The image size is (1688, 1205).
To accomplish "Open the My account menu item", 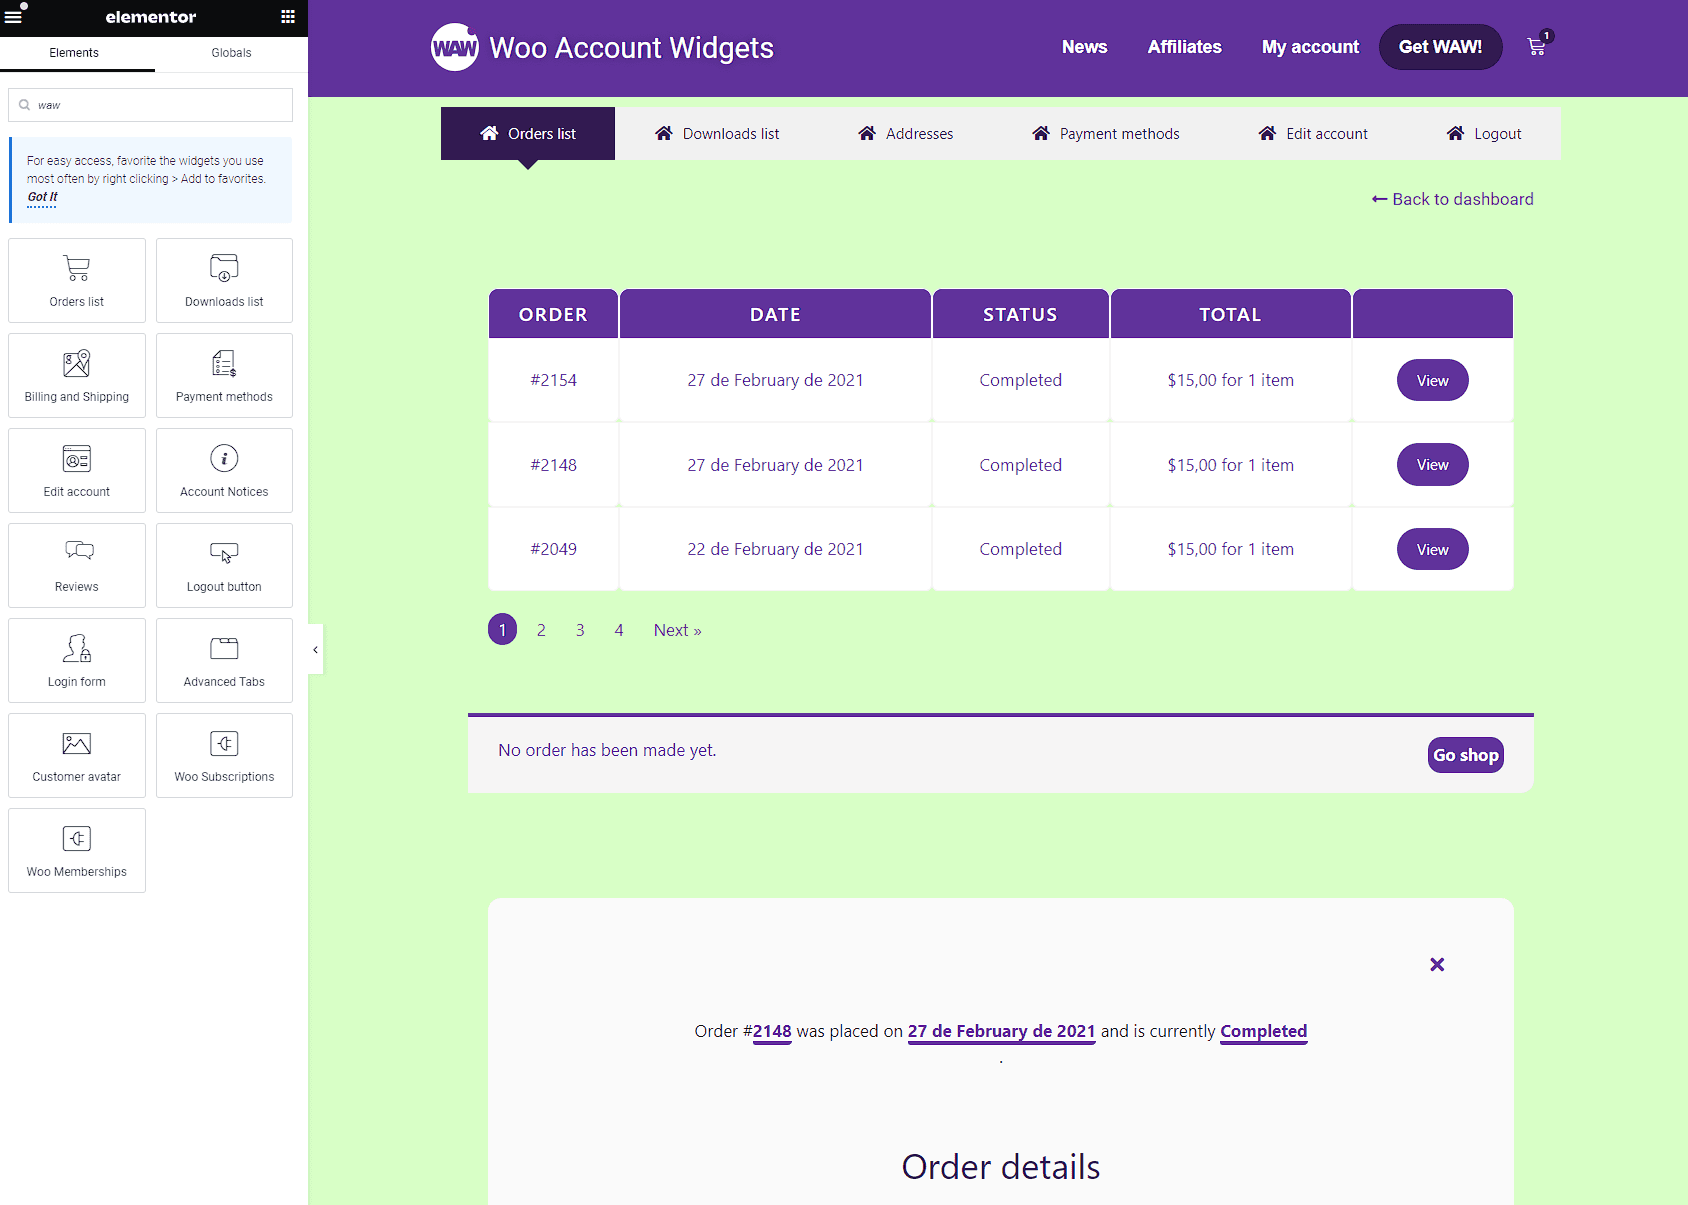I will [1310, 47].
